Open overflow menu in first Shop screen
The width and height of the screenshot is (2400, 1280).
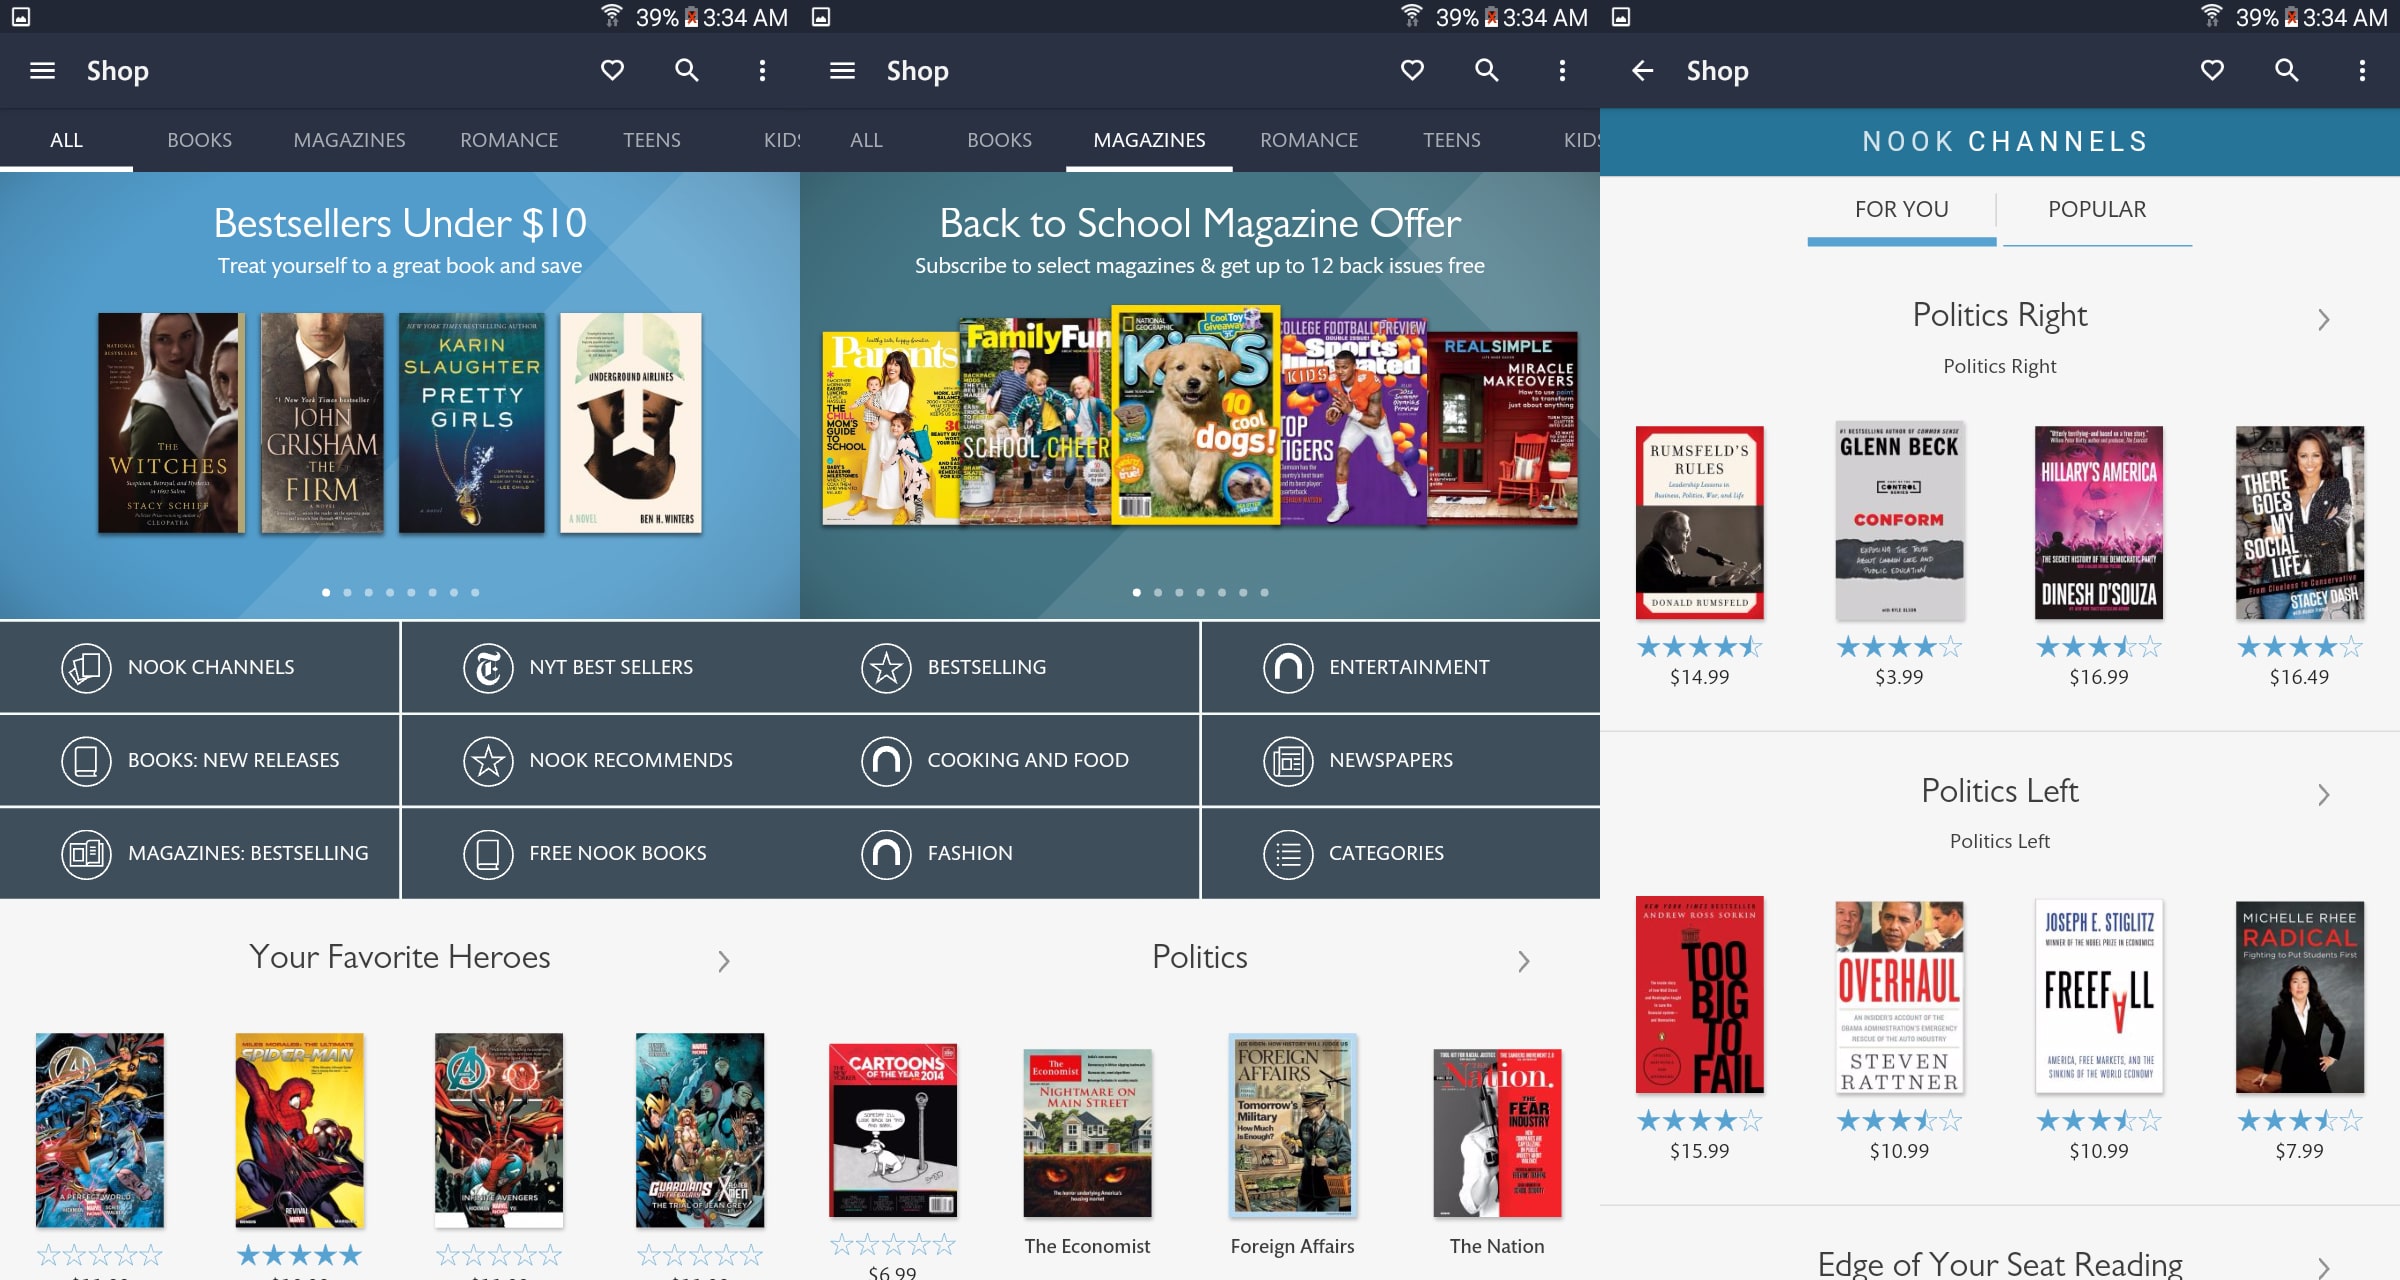(x=762, y=70)
